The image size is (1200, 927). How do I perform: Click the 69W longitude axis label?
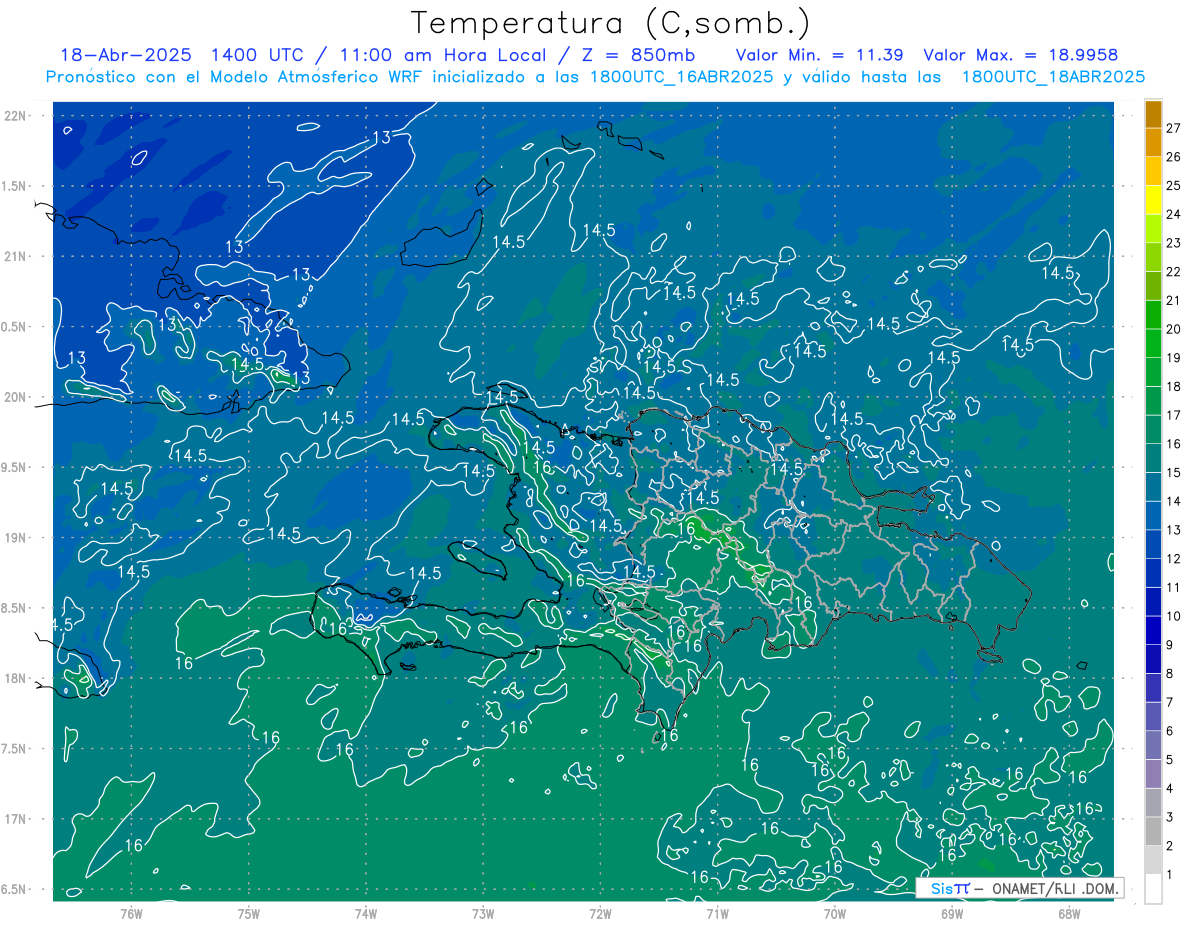(951, 914)
